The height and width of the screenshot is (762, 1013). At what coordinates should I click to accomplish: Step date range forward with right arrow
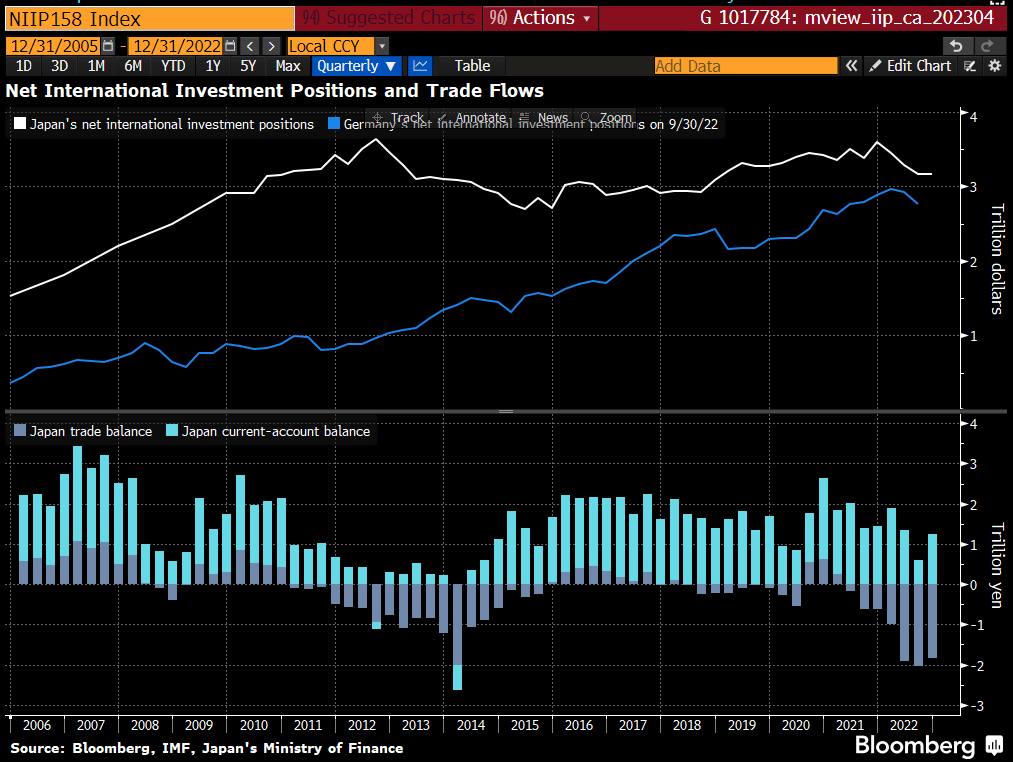[x=271, y=46]
